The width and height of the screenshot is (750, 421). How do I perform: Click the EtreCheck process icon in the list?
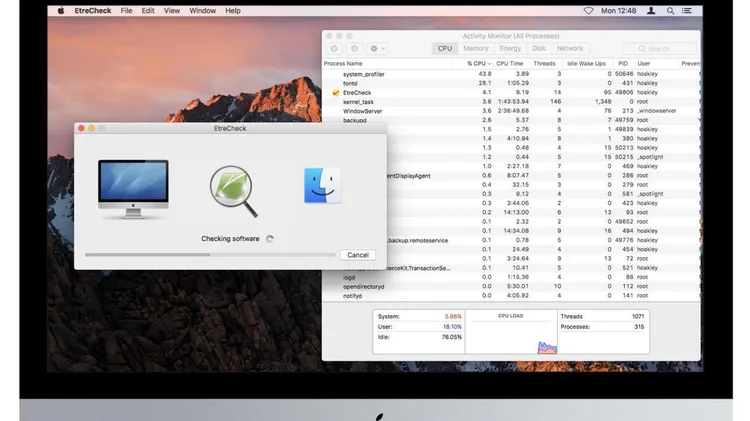click(x=336, y=93)
